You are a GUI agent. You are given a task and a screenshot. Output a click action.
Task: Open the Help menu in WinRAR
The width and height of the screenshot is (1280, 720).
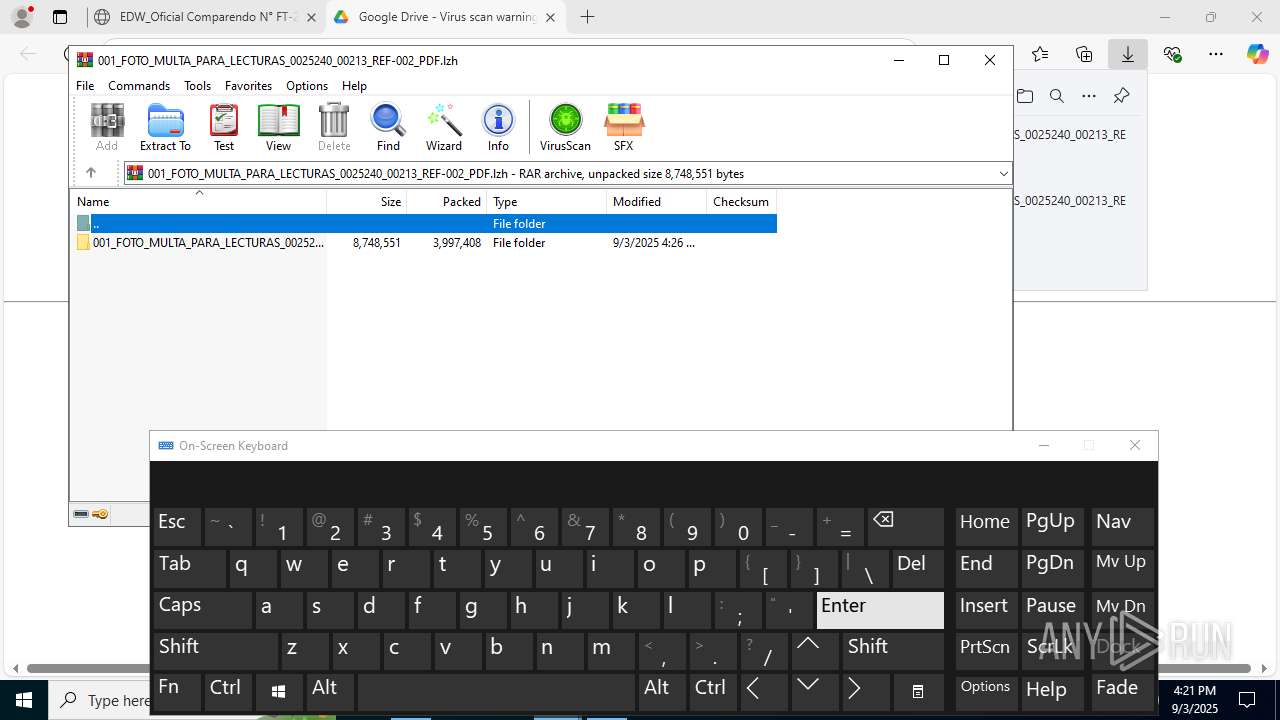354,86
